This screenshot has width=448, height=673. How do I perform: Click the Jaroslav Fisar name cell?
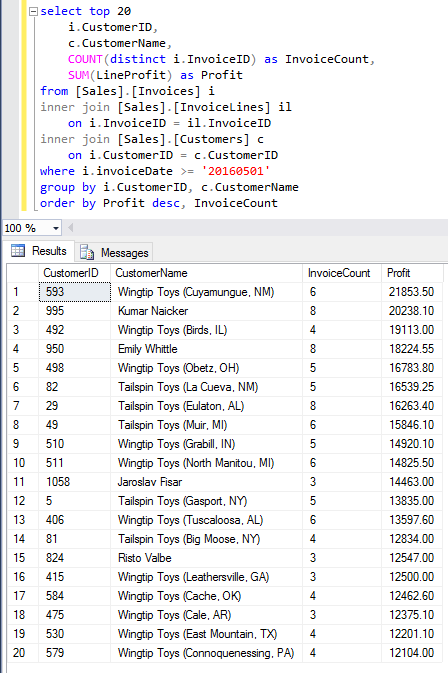coord(207,482)
